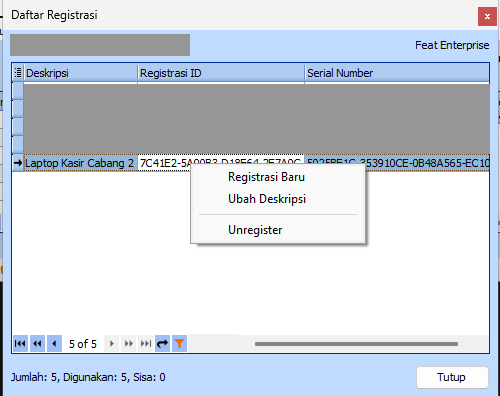Go to first record in navigator
Viewport: 500px width, 396px height.
(x=20, y=343)
